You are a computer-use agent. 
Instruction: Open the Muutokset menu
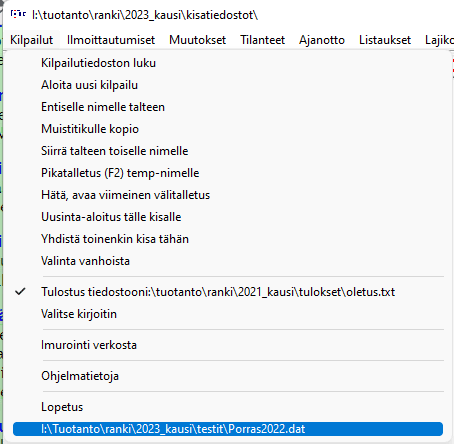(197, 40)
